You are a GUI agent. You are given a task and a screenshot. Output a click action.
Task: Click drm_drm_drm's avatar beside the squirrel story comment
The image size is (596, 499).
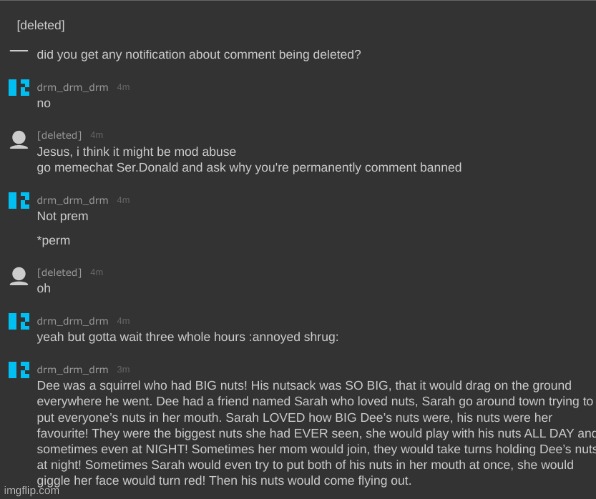point(19,369)
